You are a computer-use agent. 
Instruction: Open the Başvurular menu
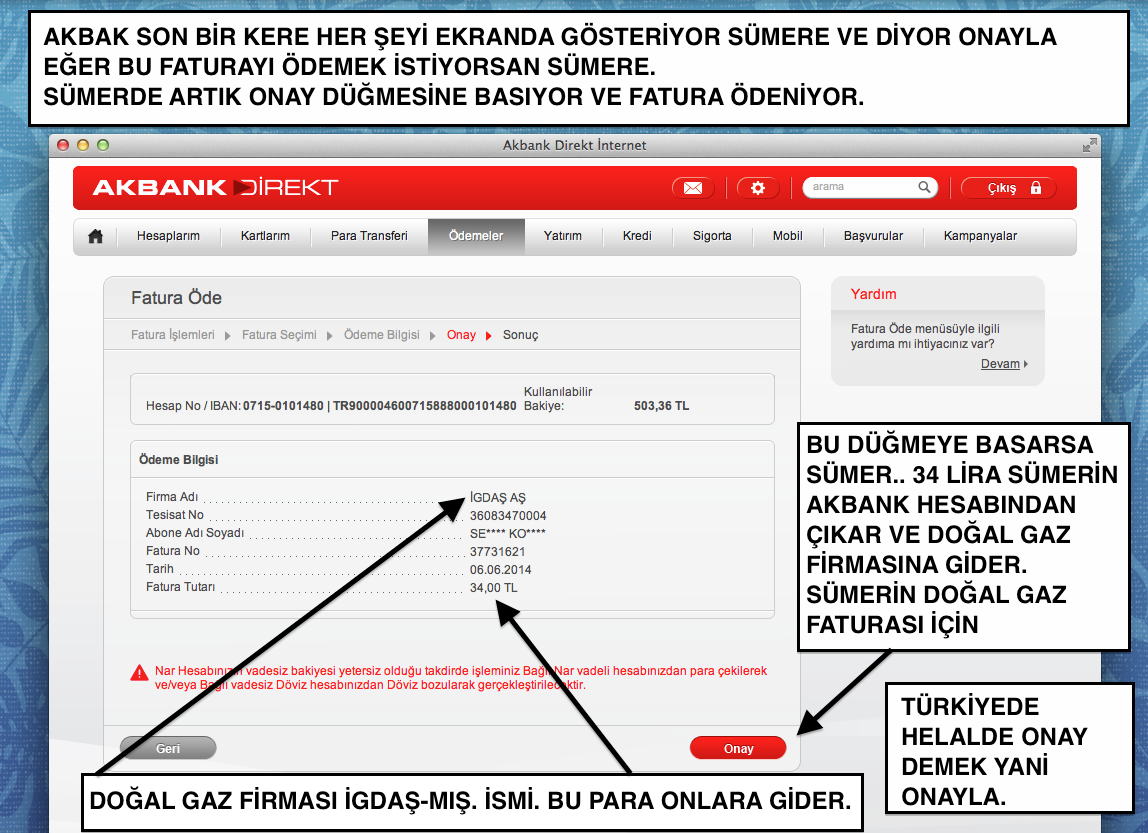[x=873, y=236]
